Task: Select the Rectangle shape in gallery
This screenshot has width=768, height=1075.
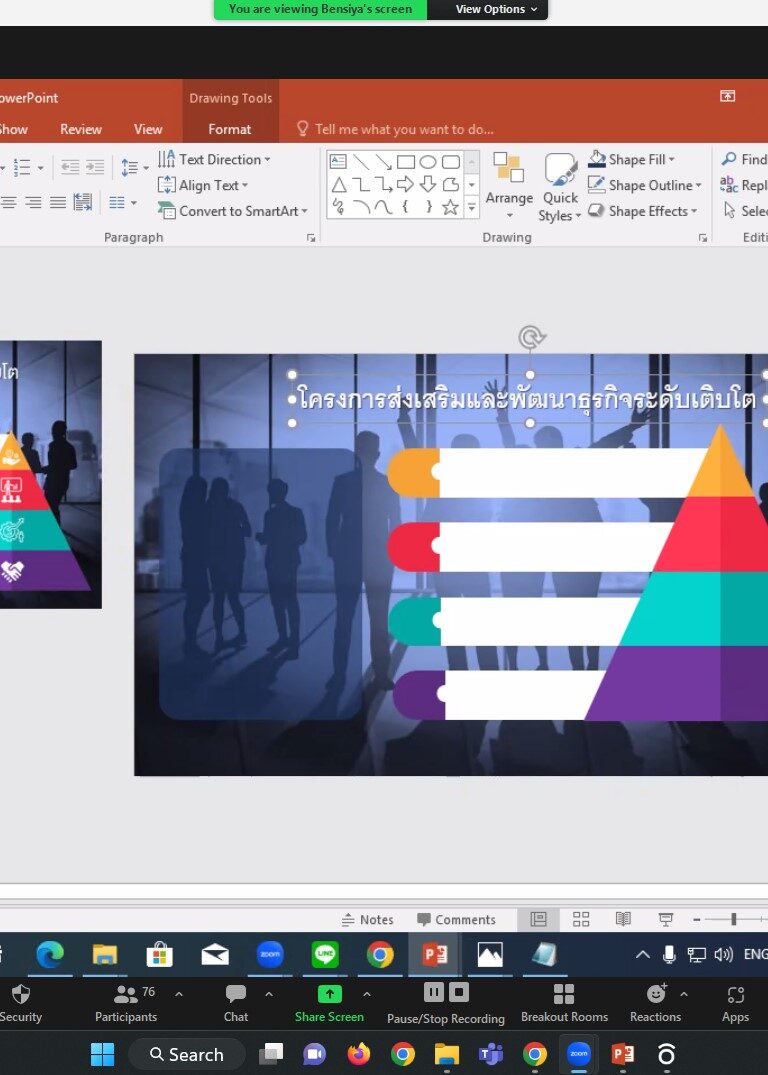Action: pyautogui.click(x=406, y=162)
